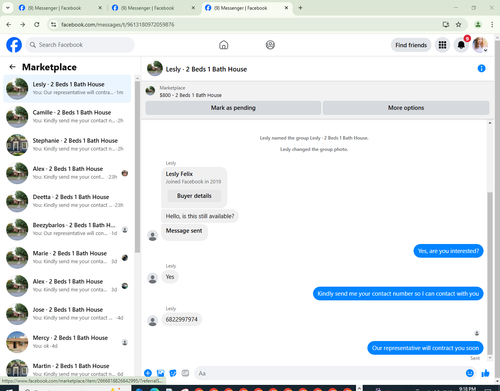Open the profile circle icon in top navigation
Viewport: 500px width, 391px height.
270,45
